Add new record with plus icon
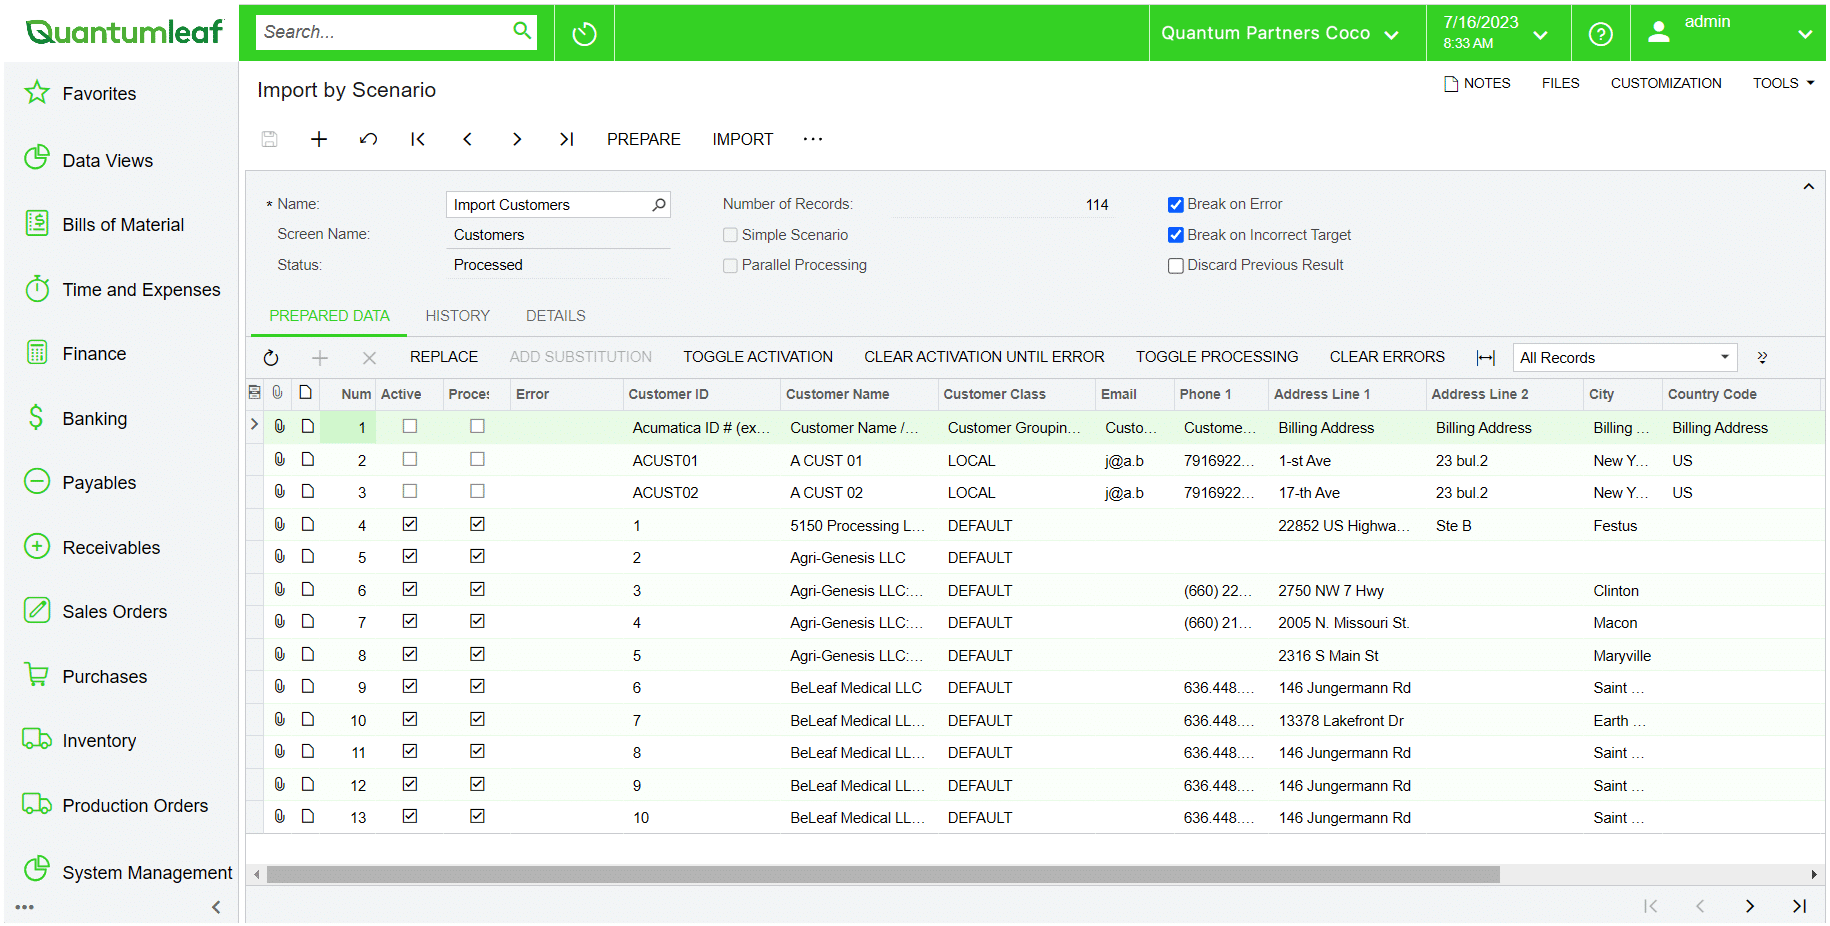1830x926 pixels. (319, 139)
